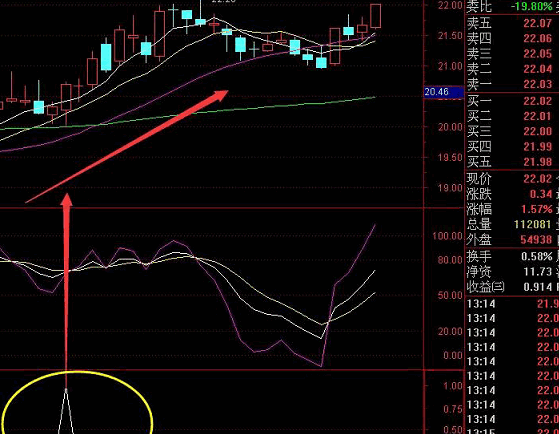The image size is (559, 434).
Task: Click the 涨跌 value 0.34
Action: point(540,194)
